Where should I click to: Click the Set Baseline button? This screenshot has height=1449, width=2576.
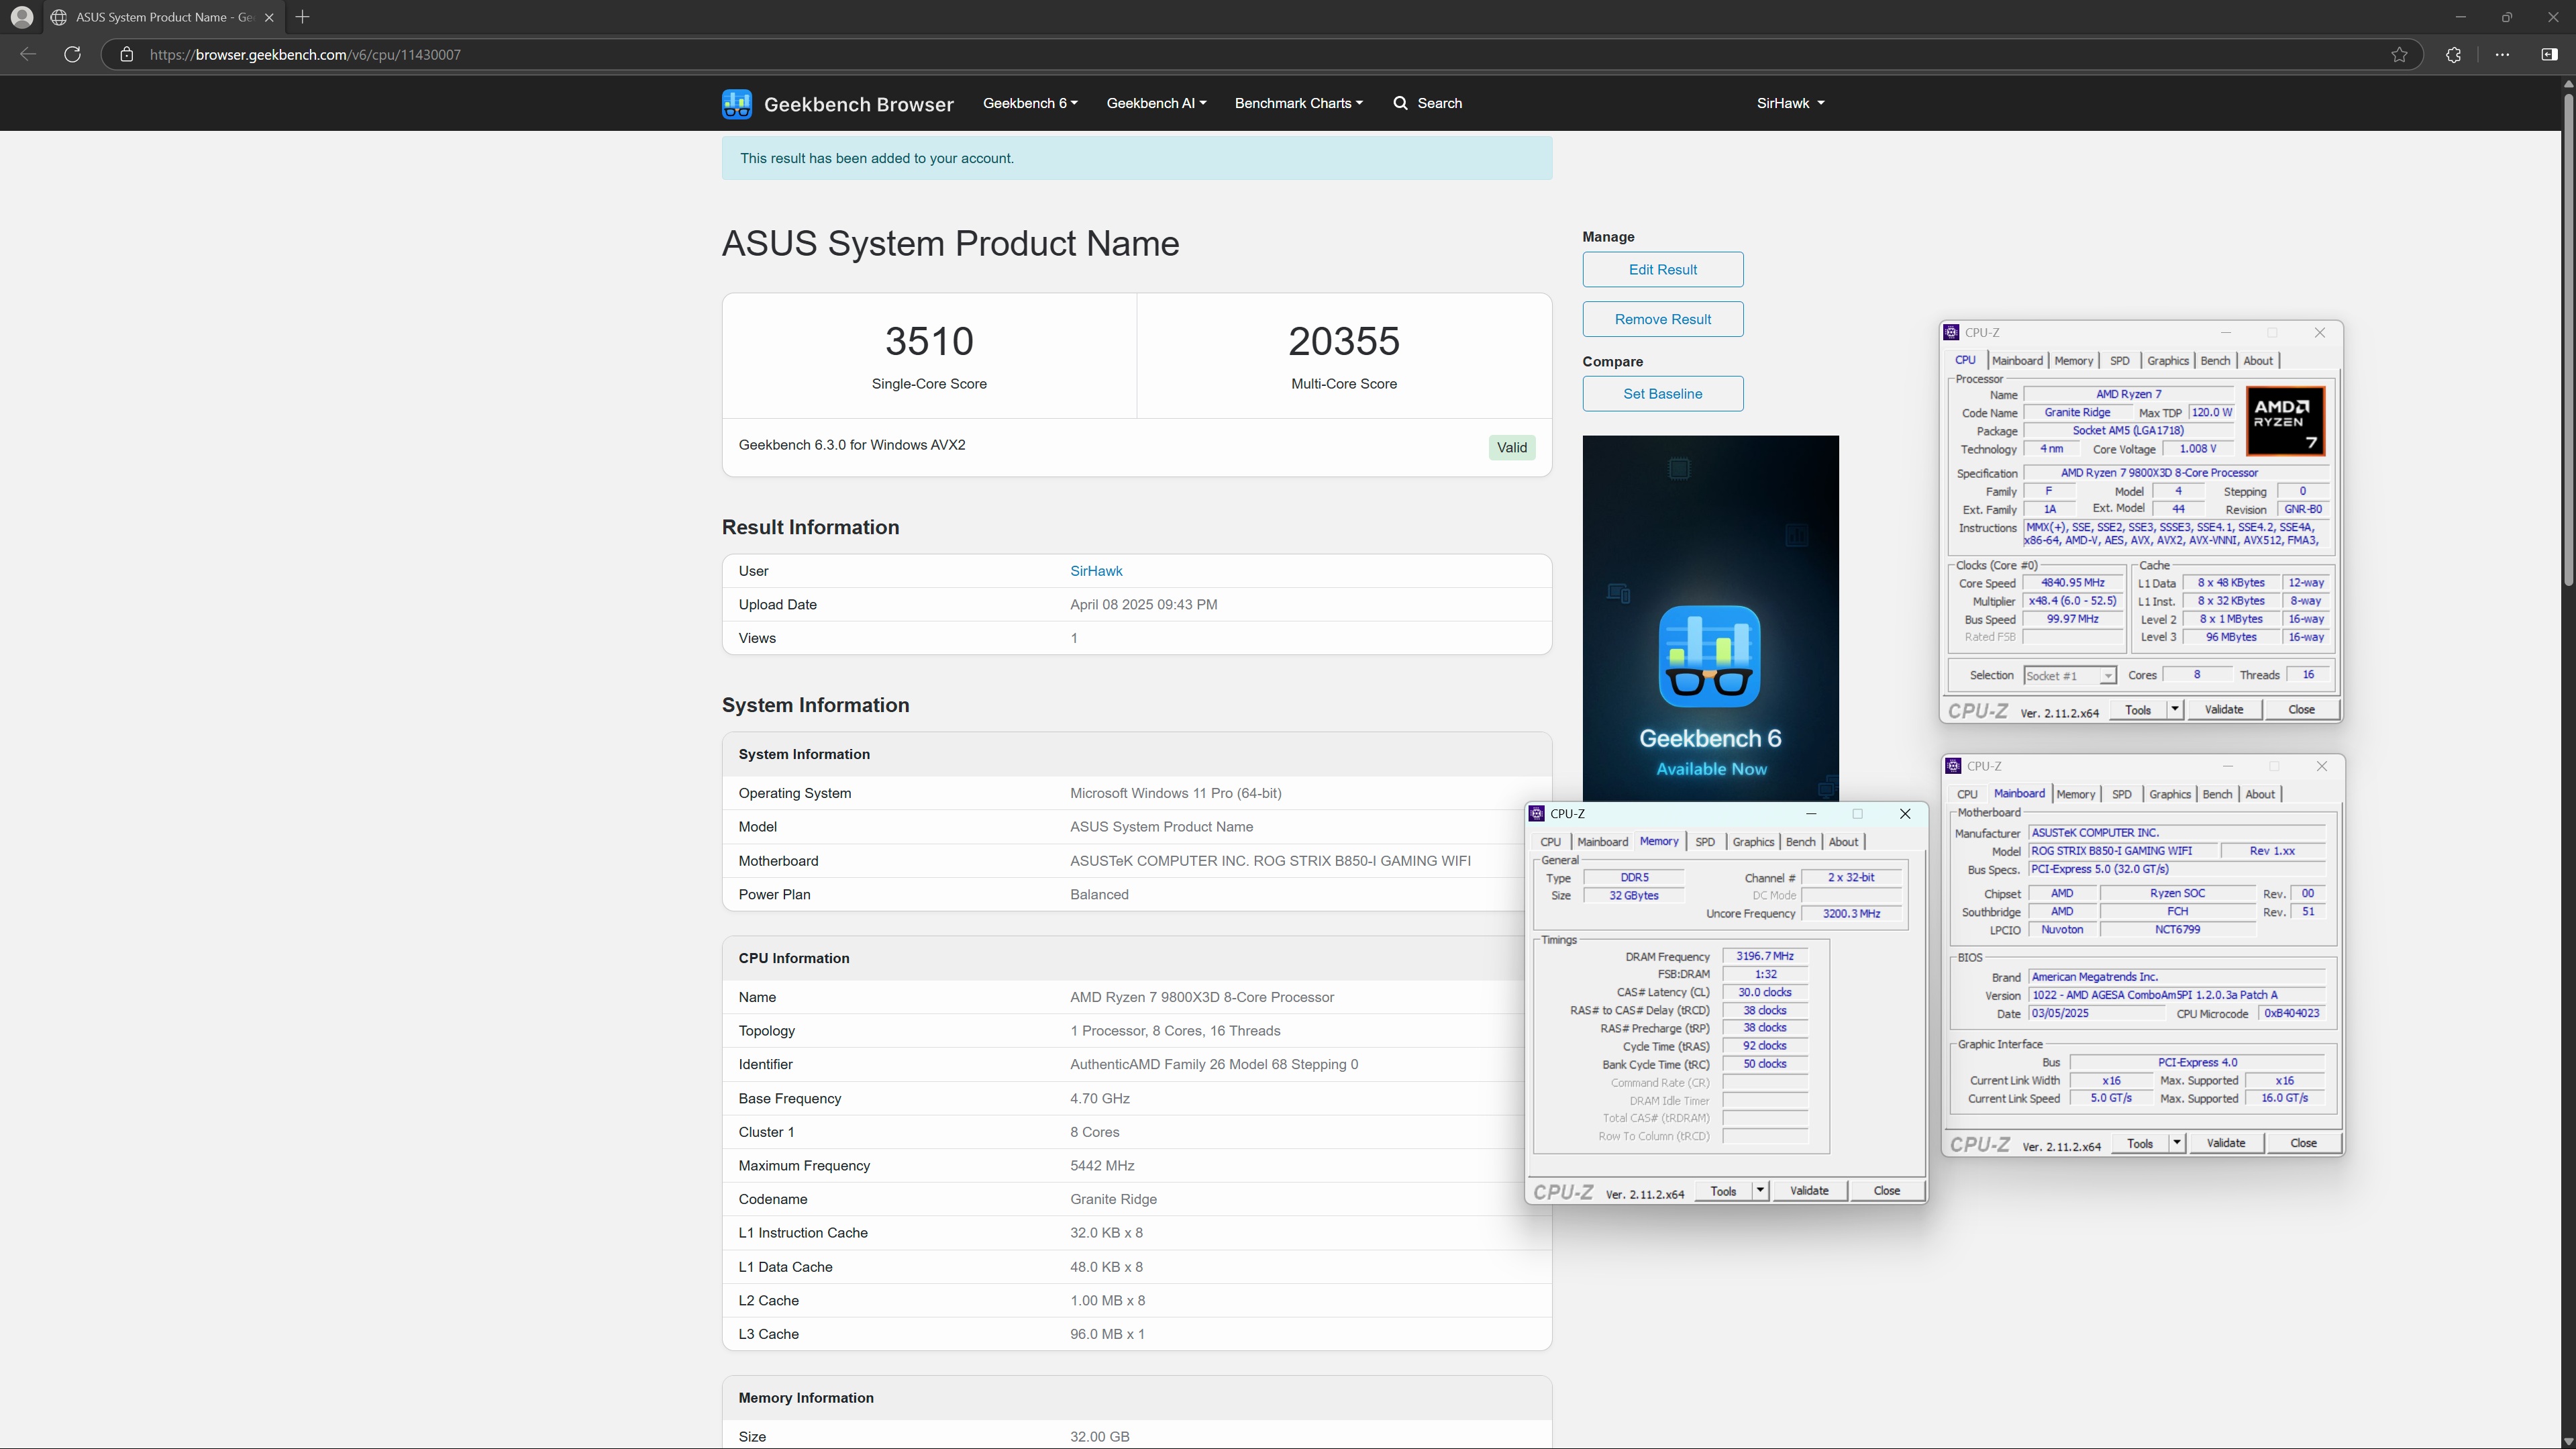(x=1662, y=393)
